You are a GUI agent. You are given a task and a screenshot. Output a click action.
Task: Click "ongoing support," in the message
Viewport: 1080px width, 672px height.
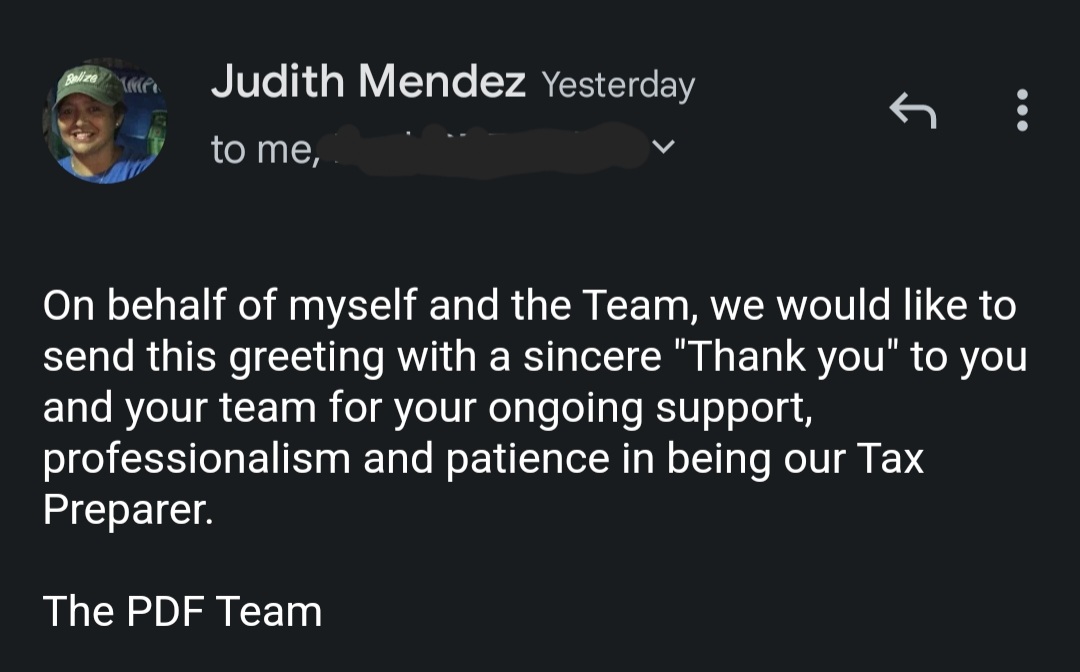[x=651, y=410]
